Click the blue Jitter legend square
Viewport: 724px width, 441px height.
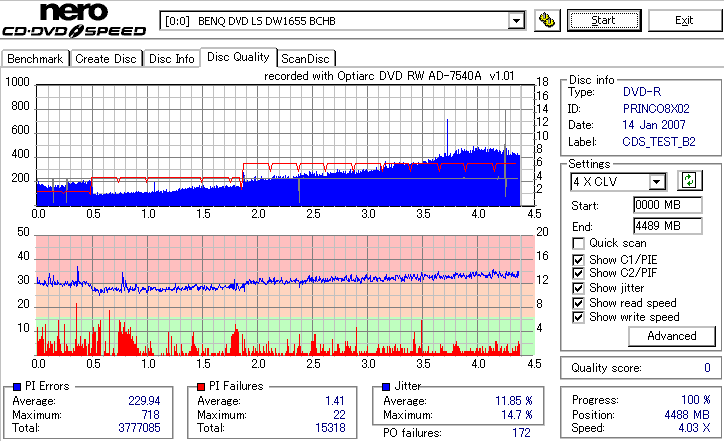tap(386, 387)
